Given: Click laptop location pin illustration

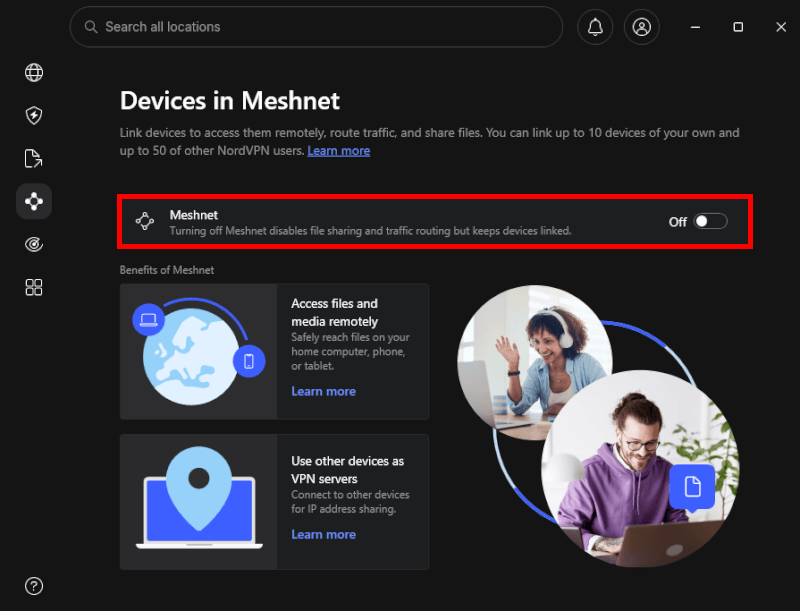Looking at the screenshot, I should pos(198,502).
